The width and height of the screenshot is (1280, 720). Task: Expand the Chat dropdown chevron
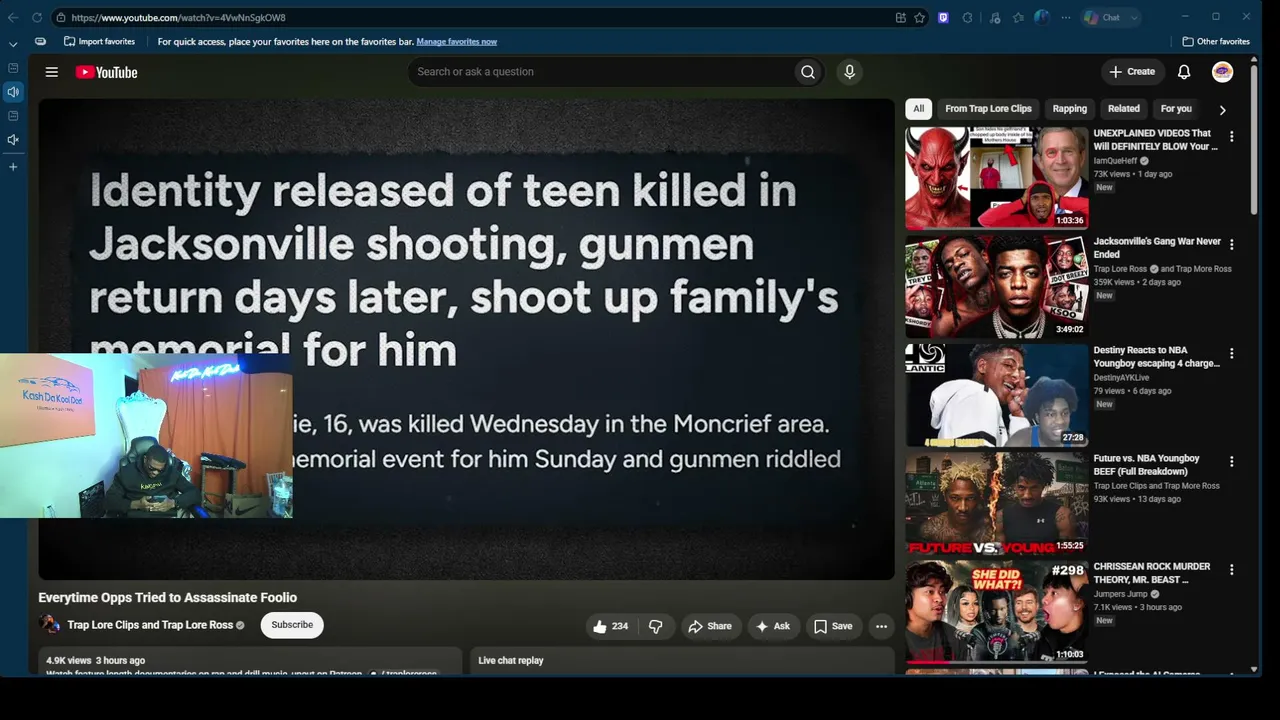coord(1134,18)
